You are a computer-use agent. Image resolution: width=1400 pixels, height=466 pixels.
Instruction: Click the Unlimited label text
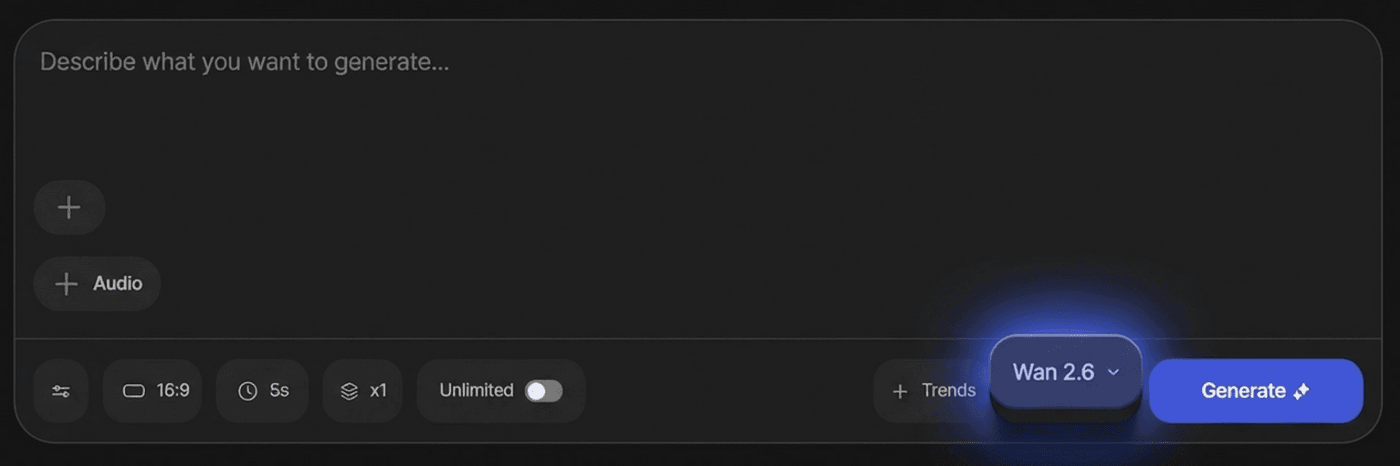476,391
